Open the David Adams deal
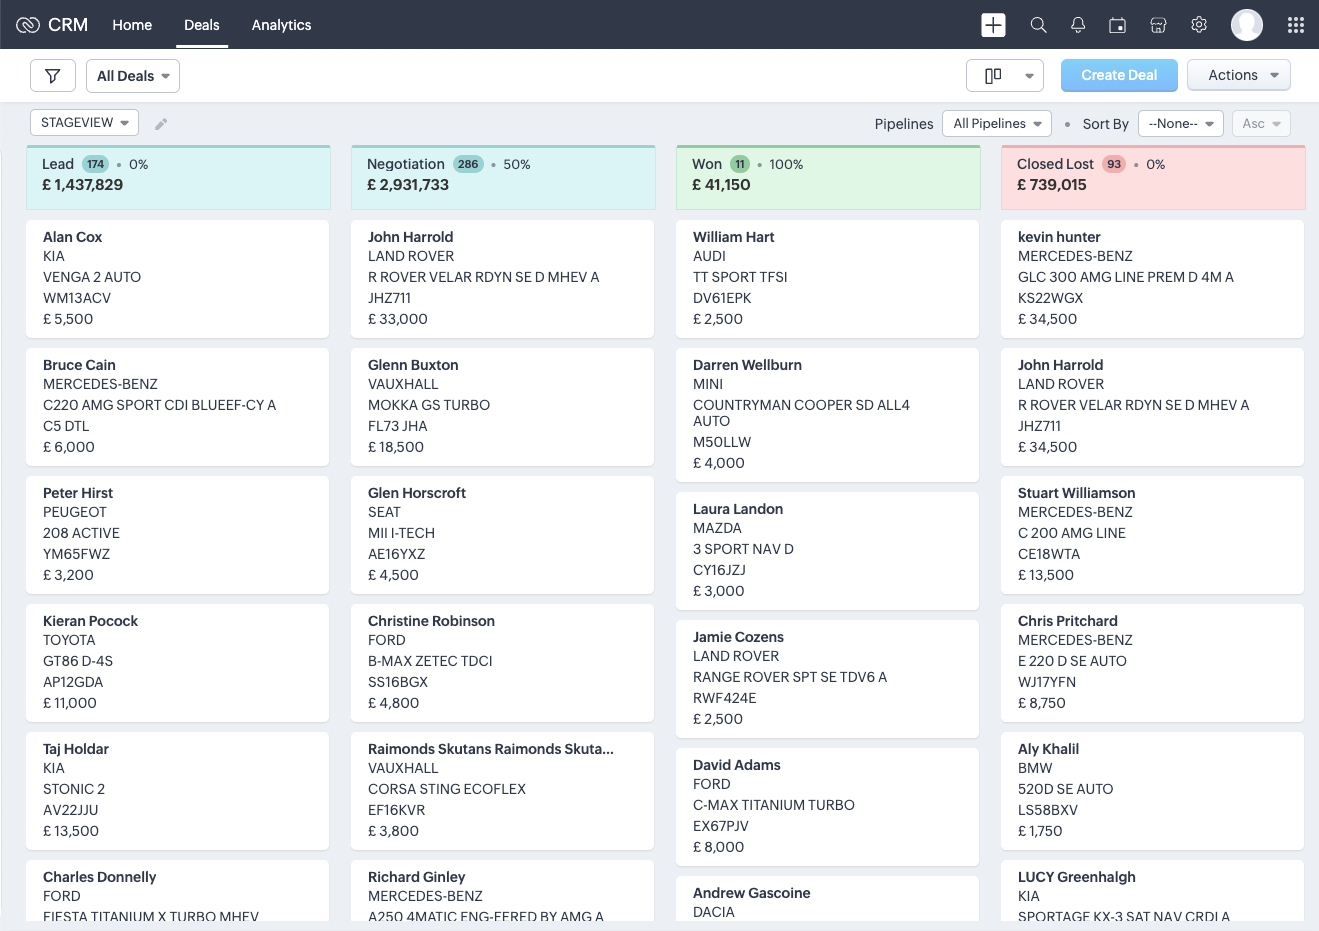This screenshot has height=931, width=1319. (828, 807)
